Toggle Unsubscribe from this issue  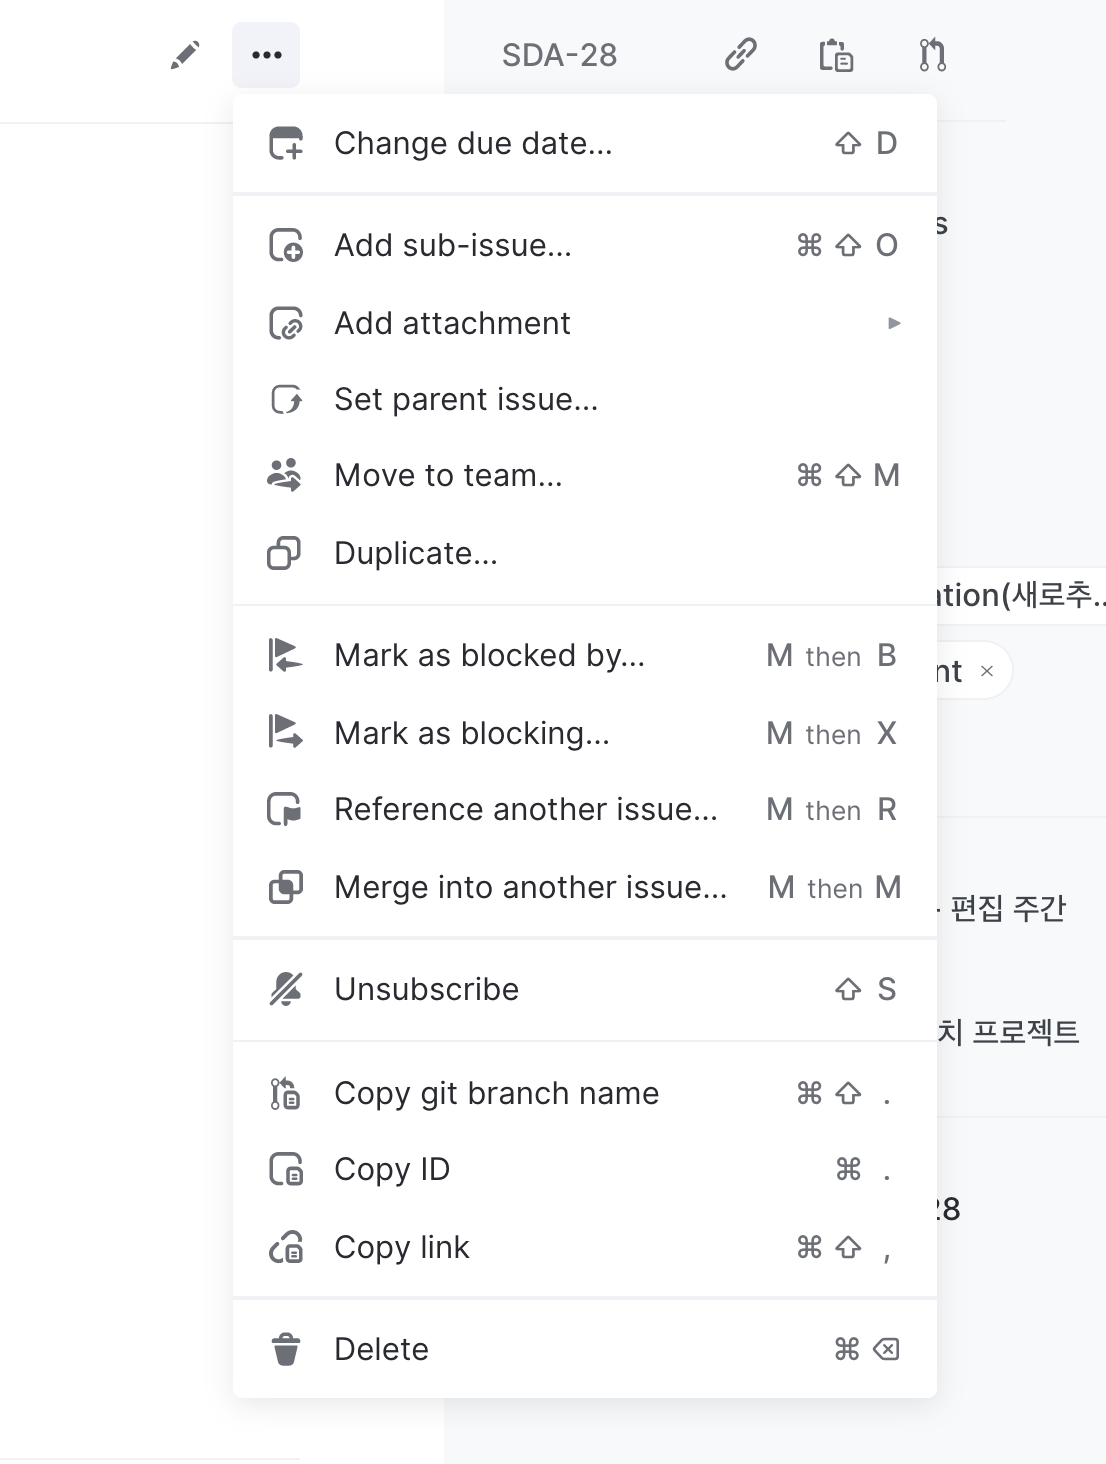click(426, 990)
